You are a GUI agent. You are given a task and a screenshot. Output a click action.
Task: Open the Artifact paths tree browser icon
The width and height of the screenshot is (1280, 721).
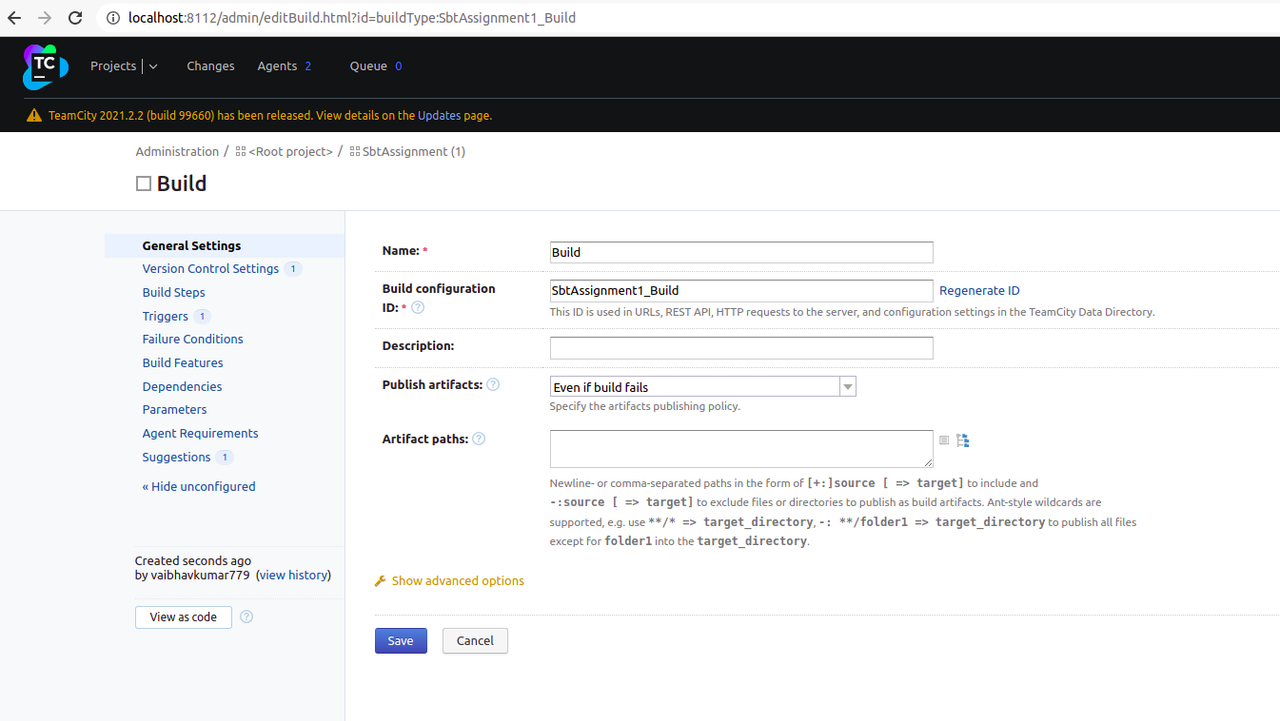point(962,439)
